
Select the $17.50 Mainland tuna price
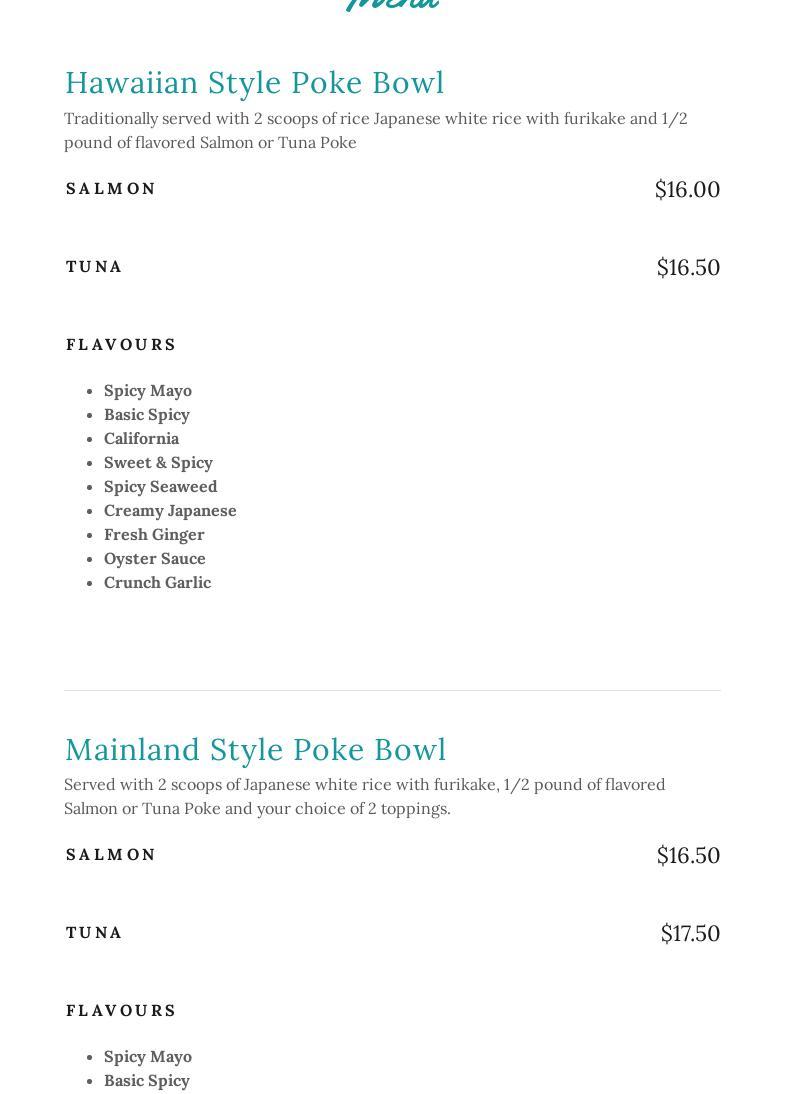point(690,933)
